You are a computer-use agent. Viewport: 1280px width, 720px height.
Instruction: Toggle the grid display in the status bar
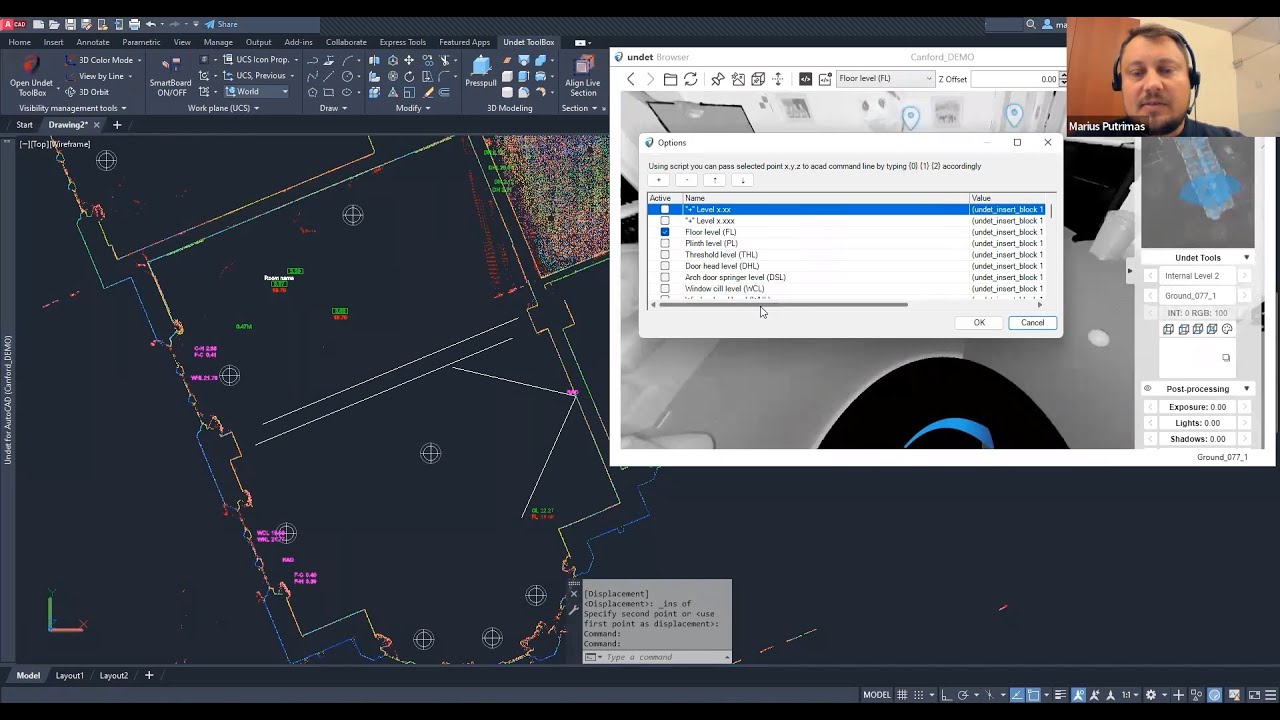coord(902,695)
